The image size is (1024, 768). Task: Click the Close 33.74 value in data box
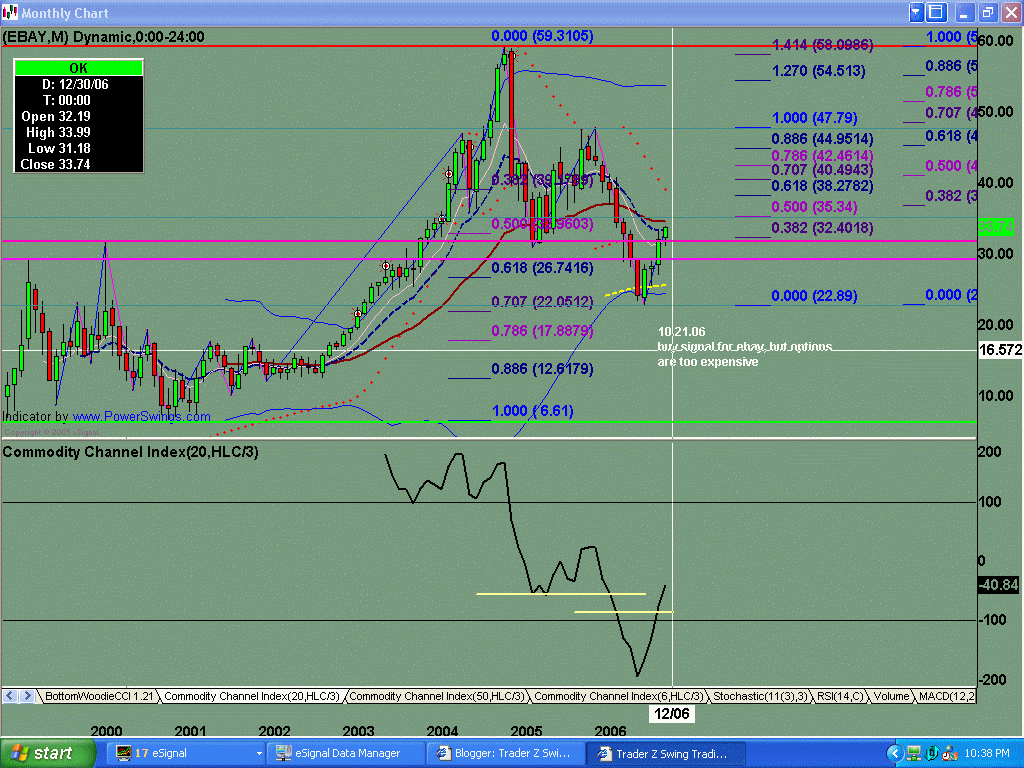pyautogui.click(x=56, y=165)
